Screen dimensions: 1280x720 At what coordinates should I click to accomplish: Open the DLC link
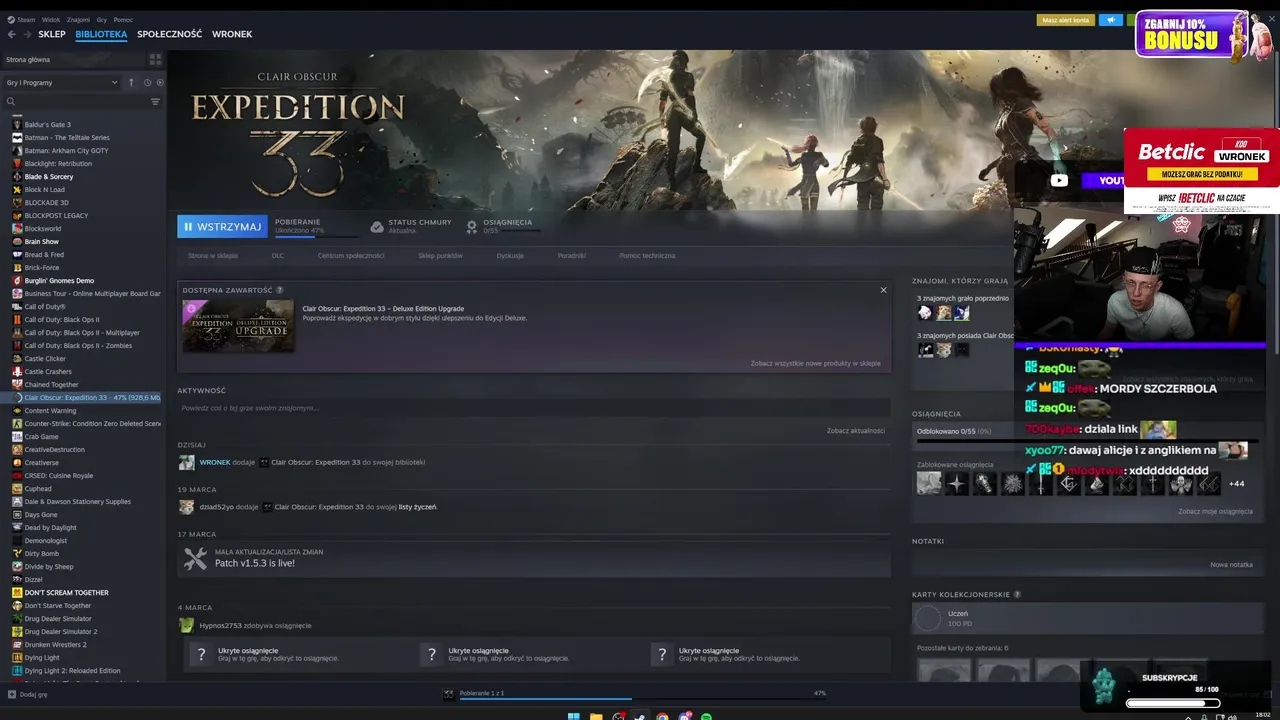pos(278,256)
